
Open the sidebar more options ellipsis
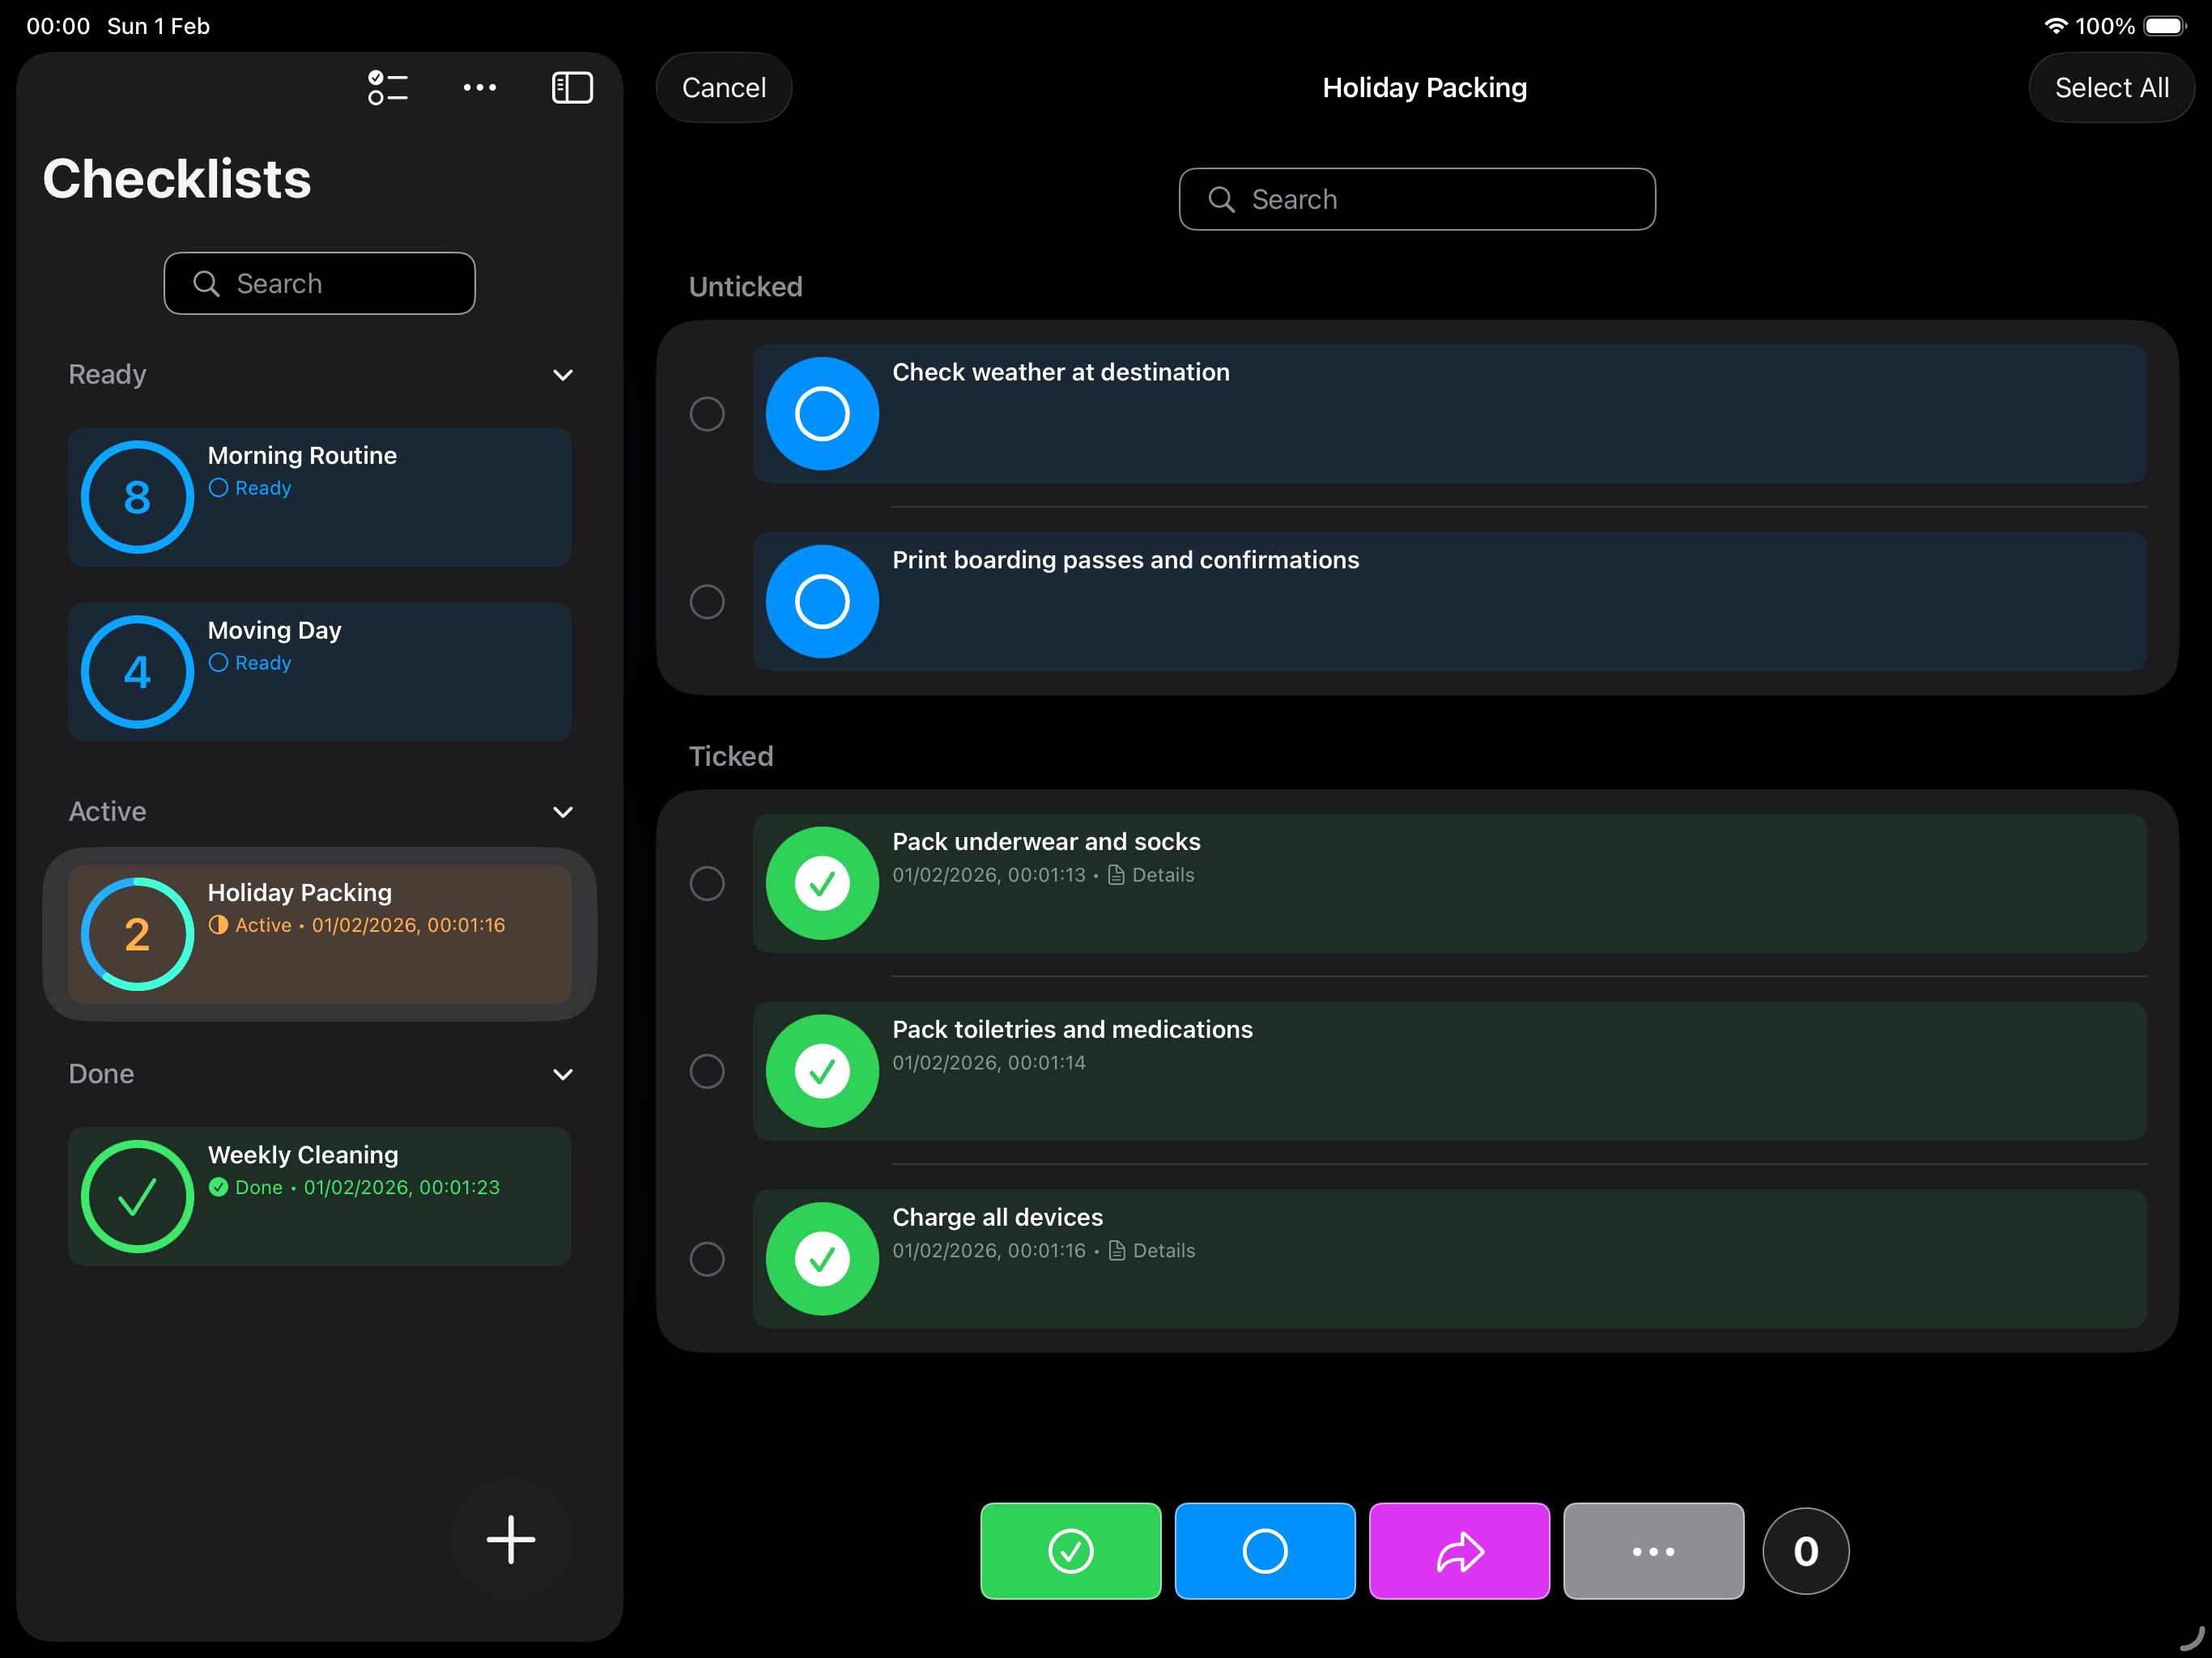[x=480, y=88]
